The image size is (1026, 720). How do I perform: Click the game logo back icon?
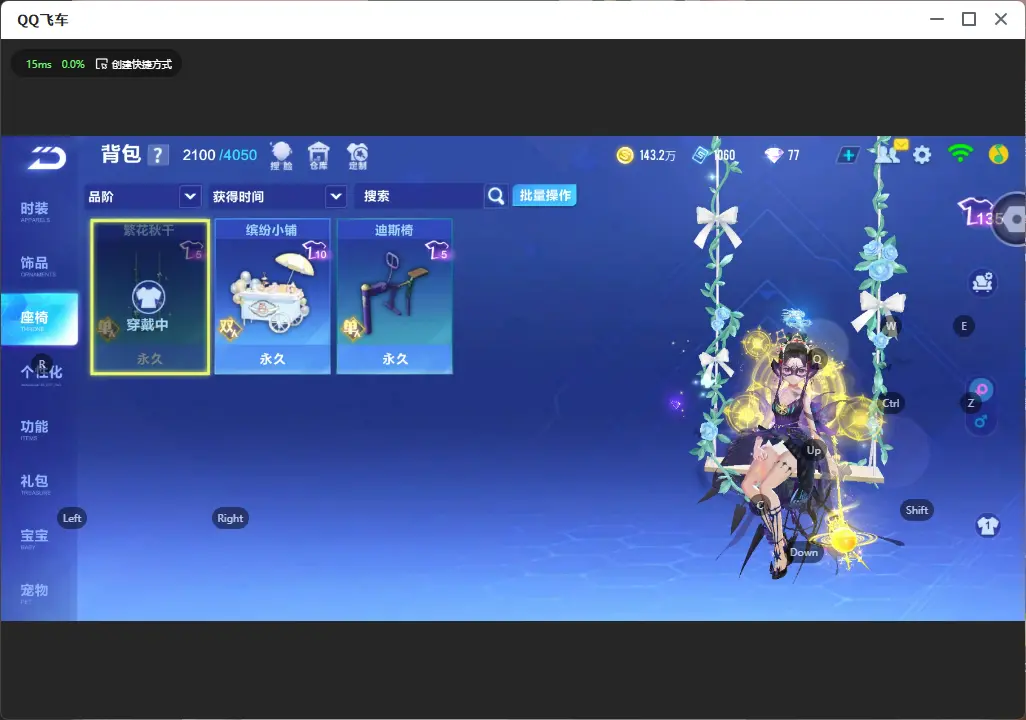46,157
